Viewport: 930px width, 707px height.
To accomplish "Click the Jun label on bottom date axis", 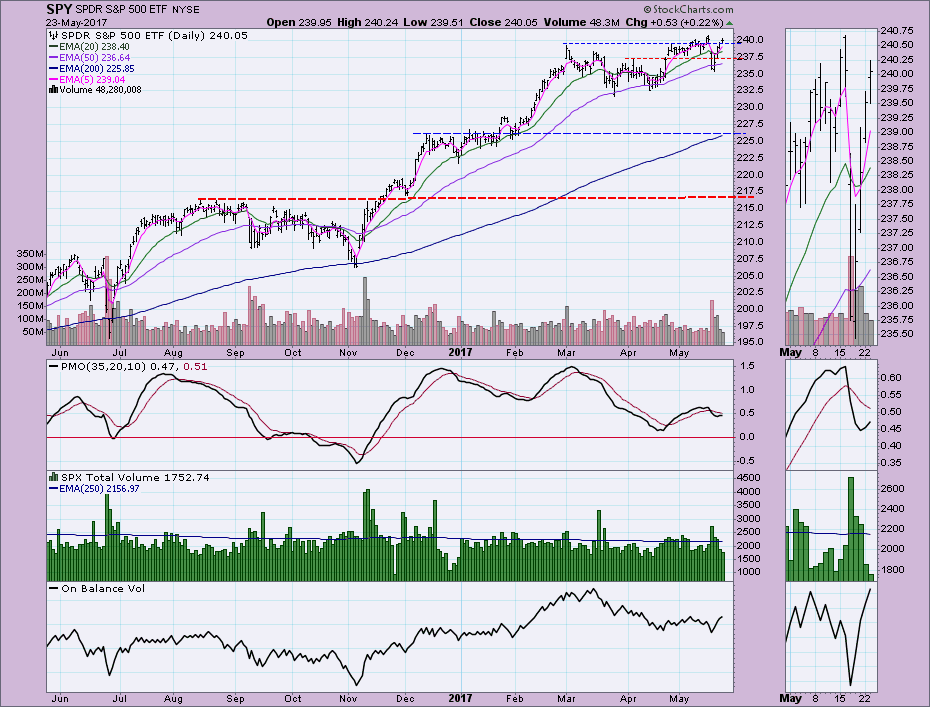I will click(x=60, y=698).
